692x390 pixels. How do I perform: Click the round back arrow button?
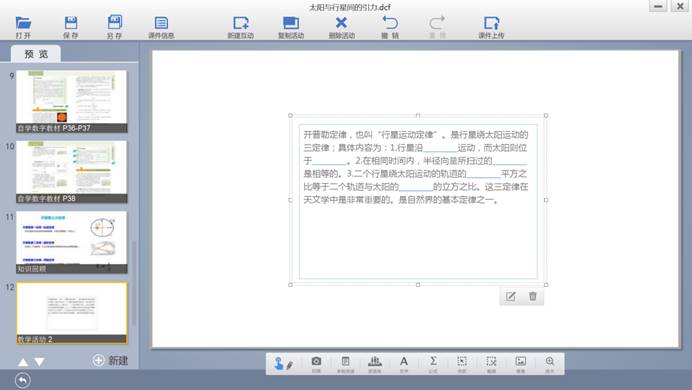[x=23, y=380]
